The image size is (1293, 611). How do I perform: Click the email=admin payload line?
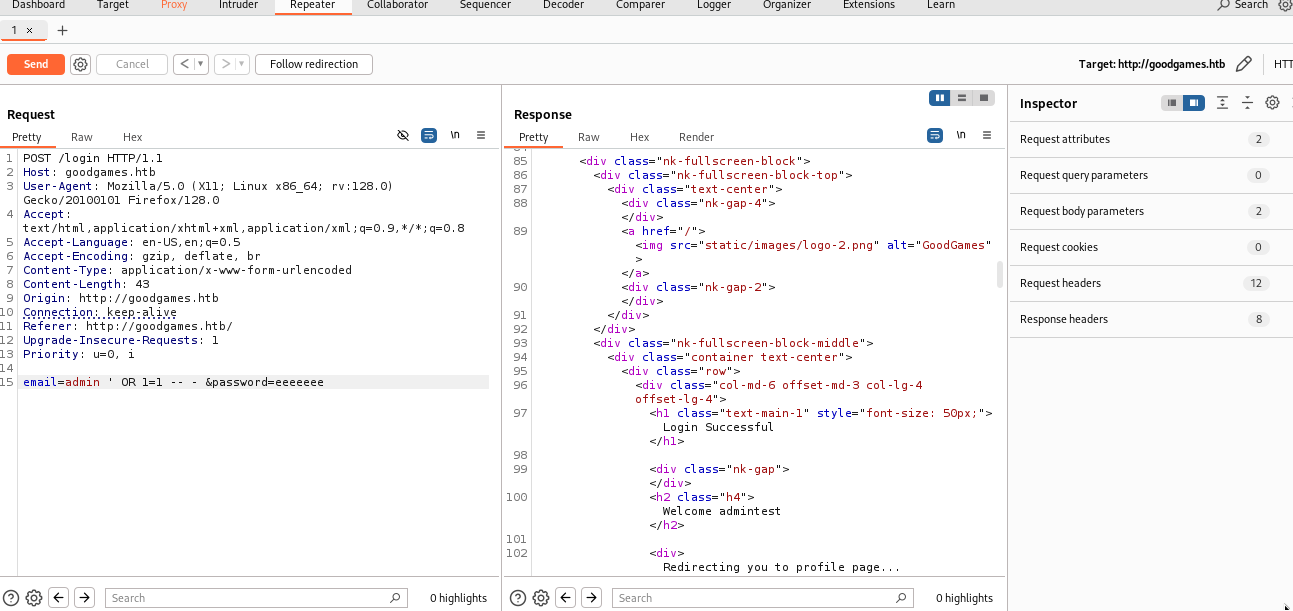256,382
